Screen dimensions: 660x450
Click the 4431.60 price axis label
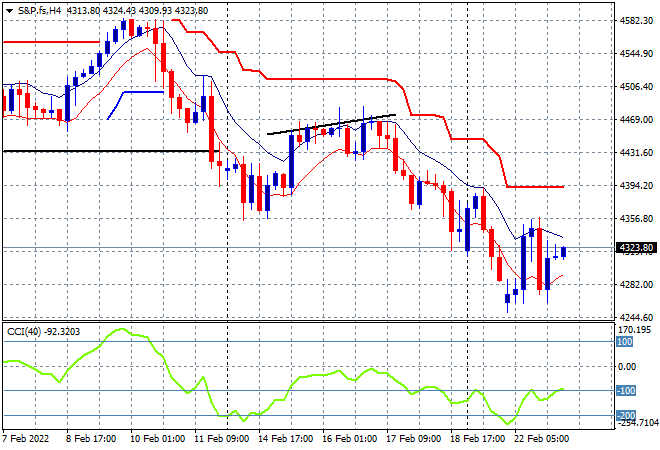[x=636, y=152]
